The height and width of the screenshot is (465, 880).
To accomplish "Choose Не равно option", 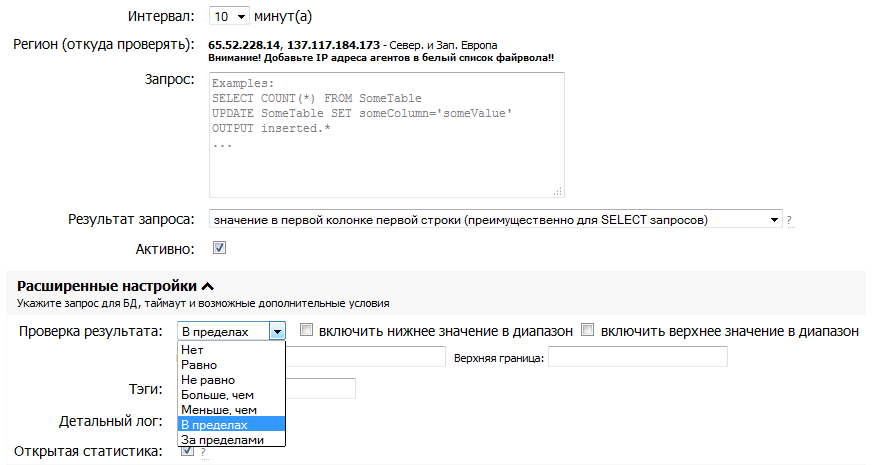I will [x=231, y=380].
